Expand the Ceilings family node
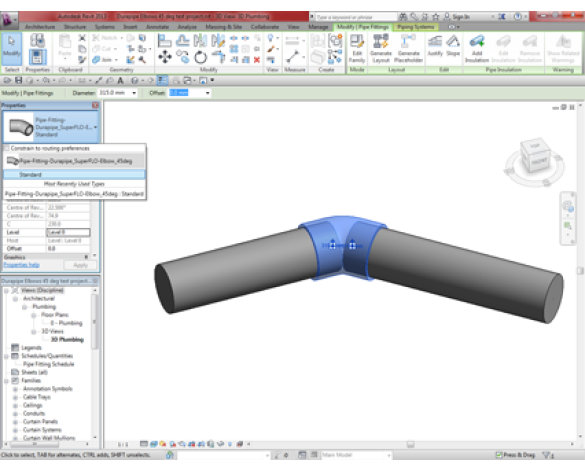 point(15,405)
